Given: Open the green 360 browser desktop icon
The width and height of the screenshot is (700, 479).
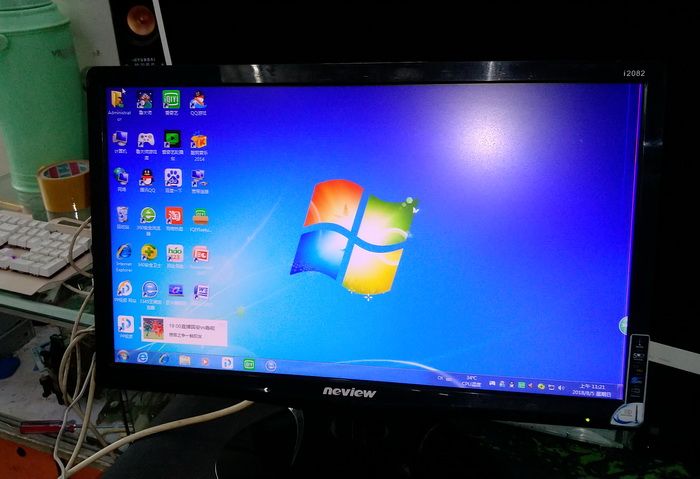Looking at the screenshot, I should tap(148, 215).
